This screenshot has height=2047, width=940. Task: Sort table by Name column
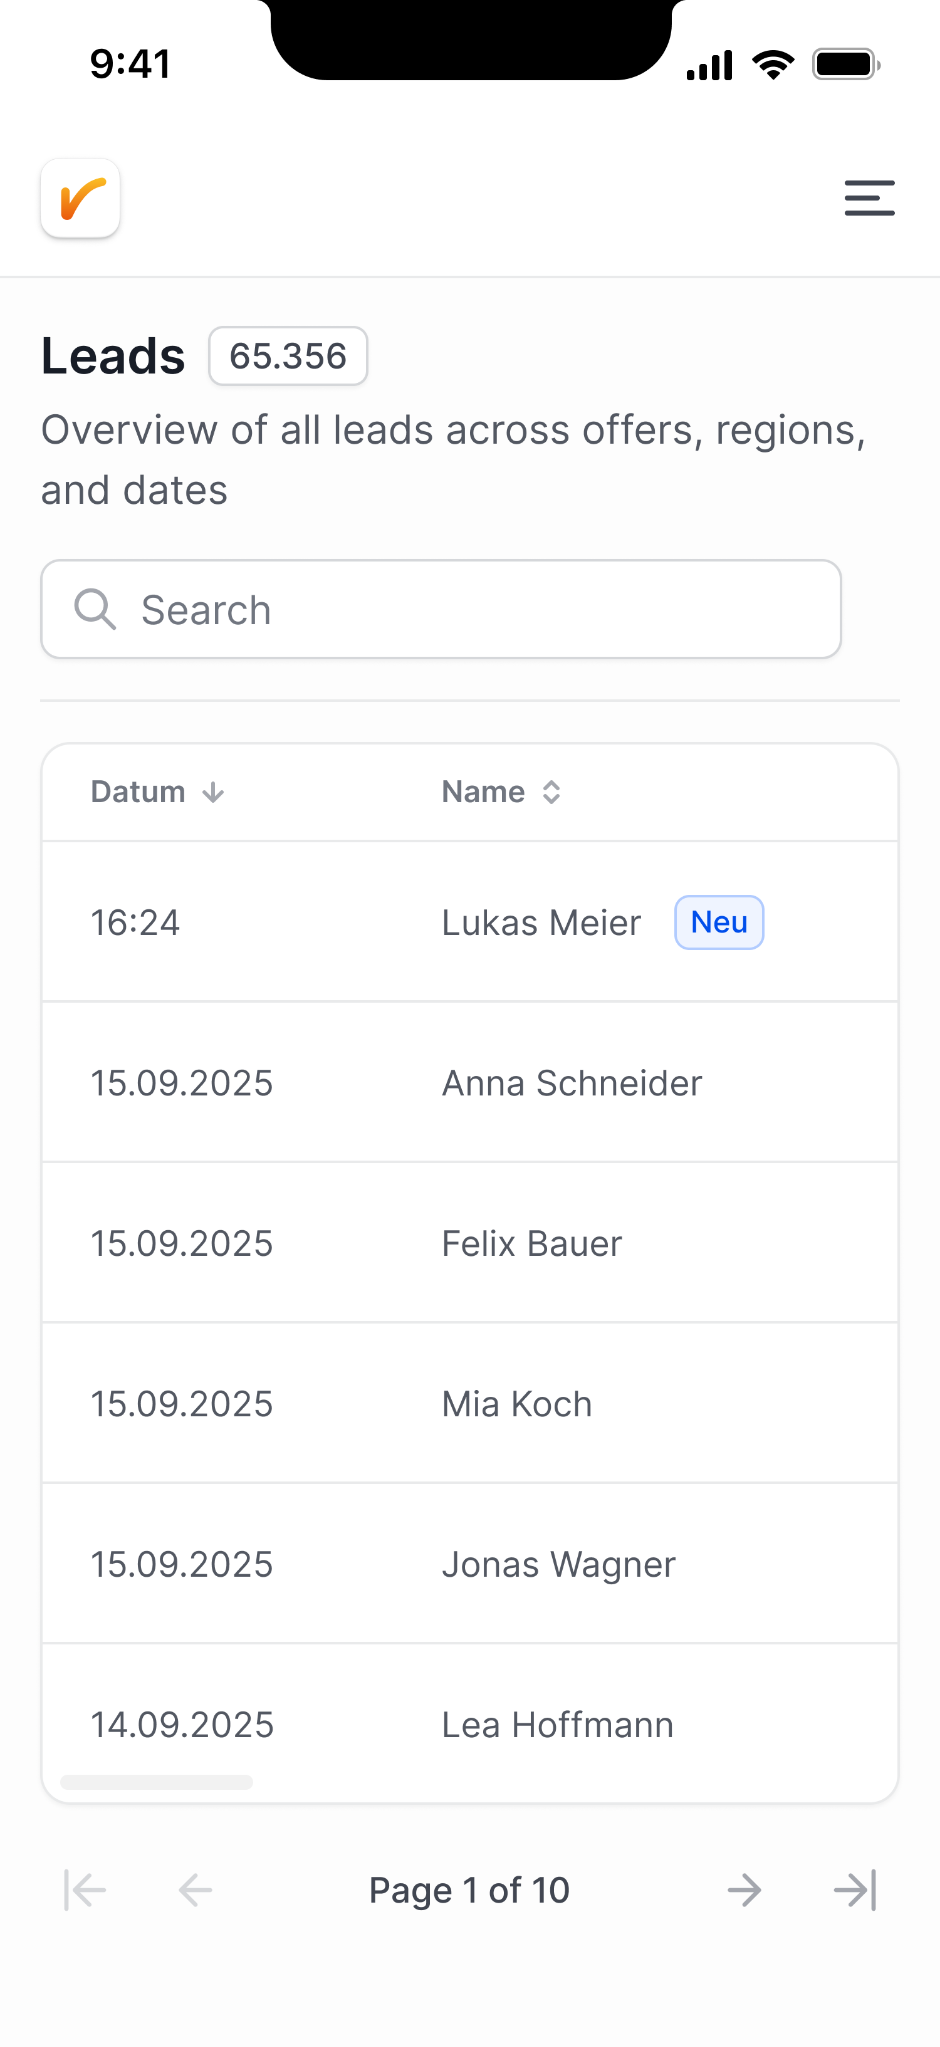tap(501, 792)
